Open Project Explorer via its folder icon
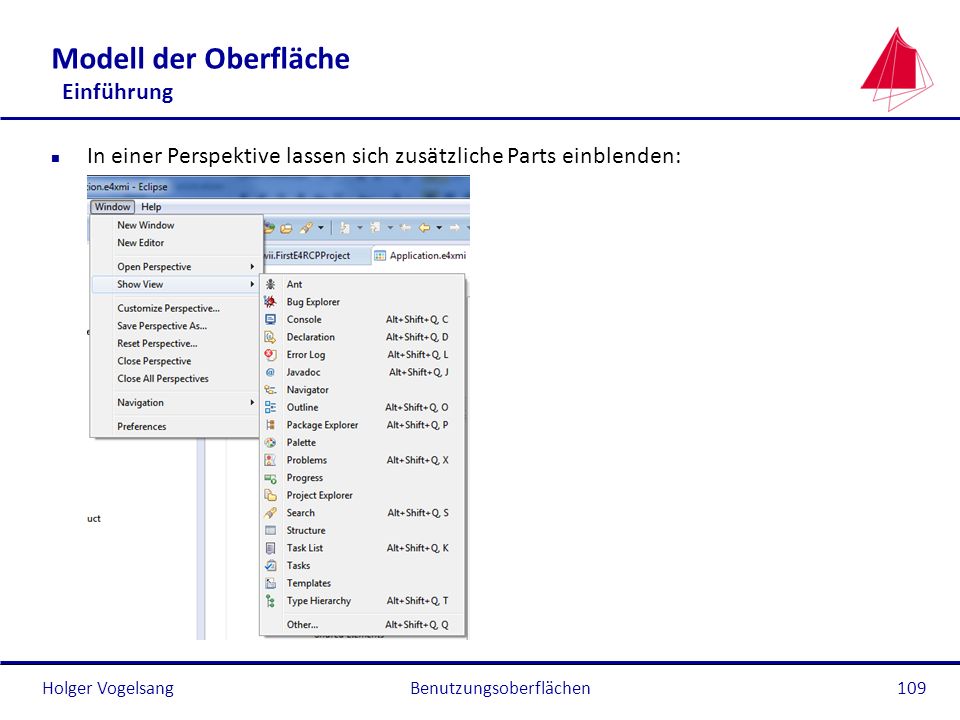The width and height of the screenshot is (960, 720). [271, 495]
